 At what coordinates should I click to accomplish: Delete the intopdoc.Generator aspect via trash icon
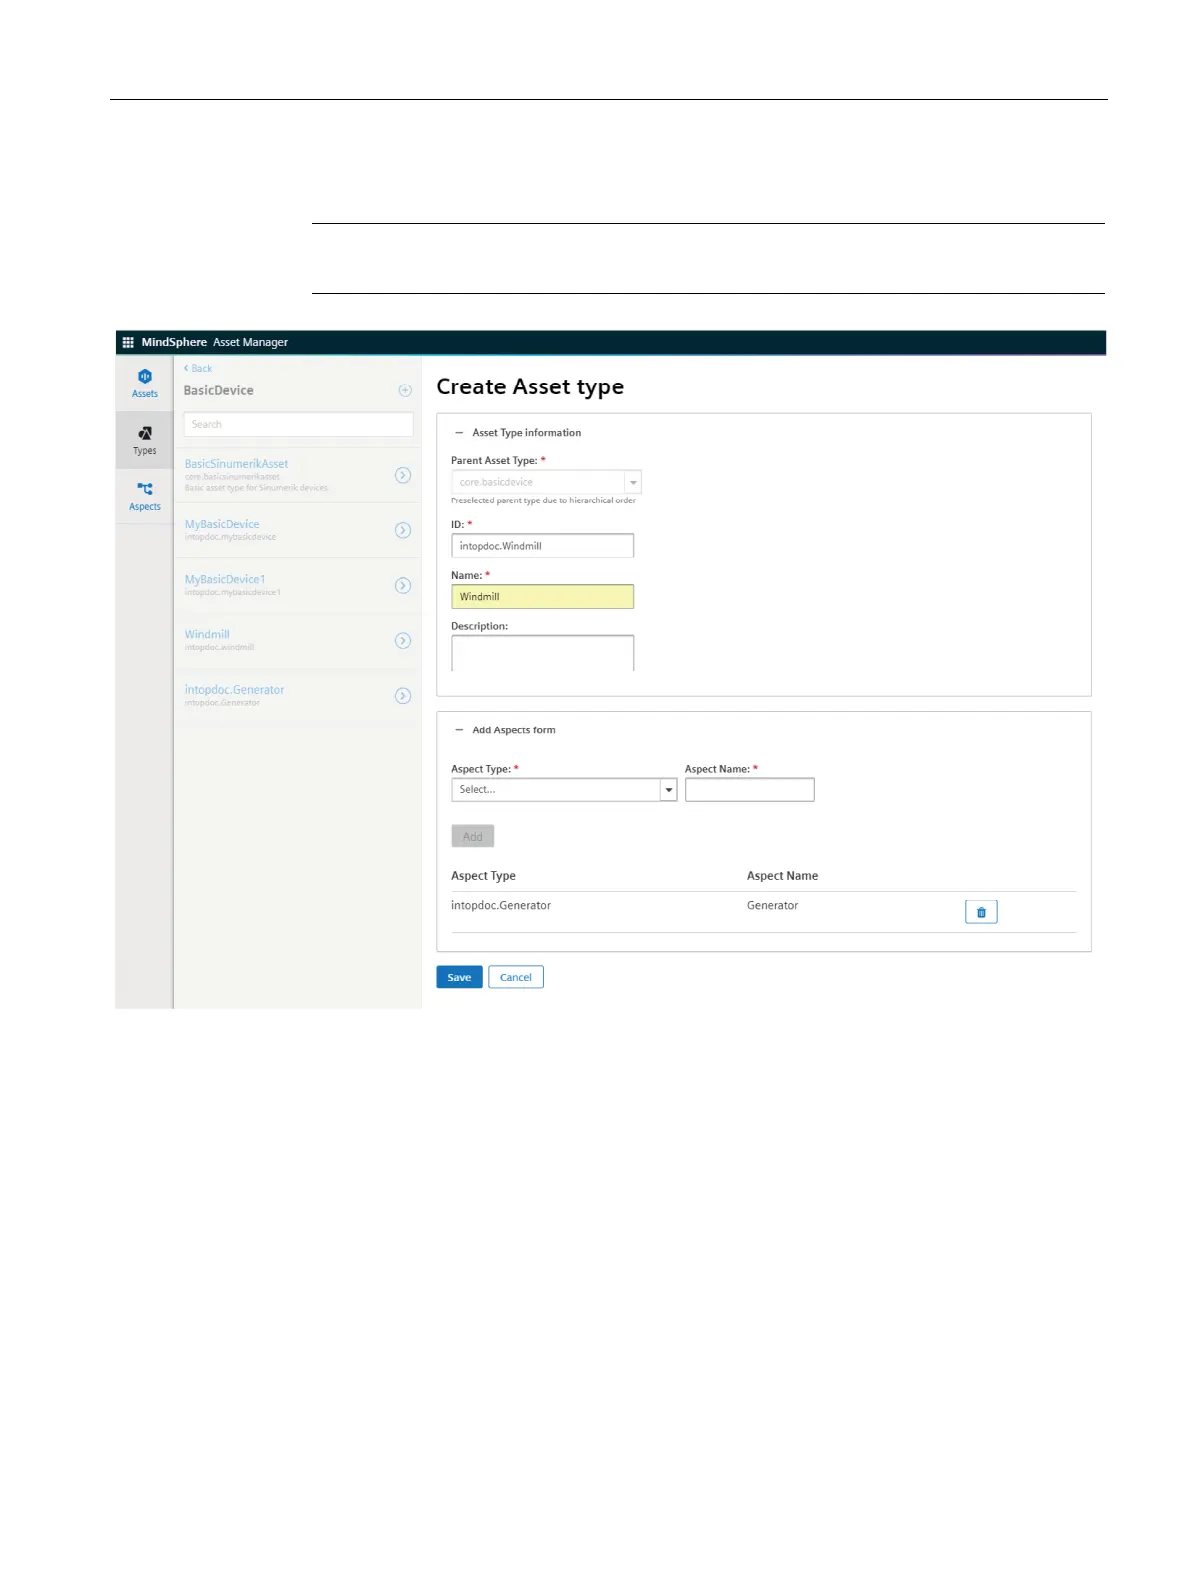(981, 912)
